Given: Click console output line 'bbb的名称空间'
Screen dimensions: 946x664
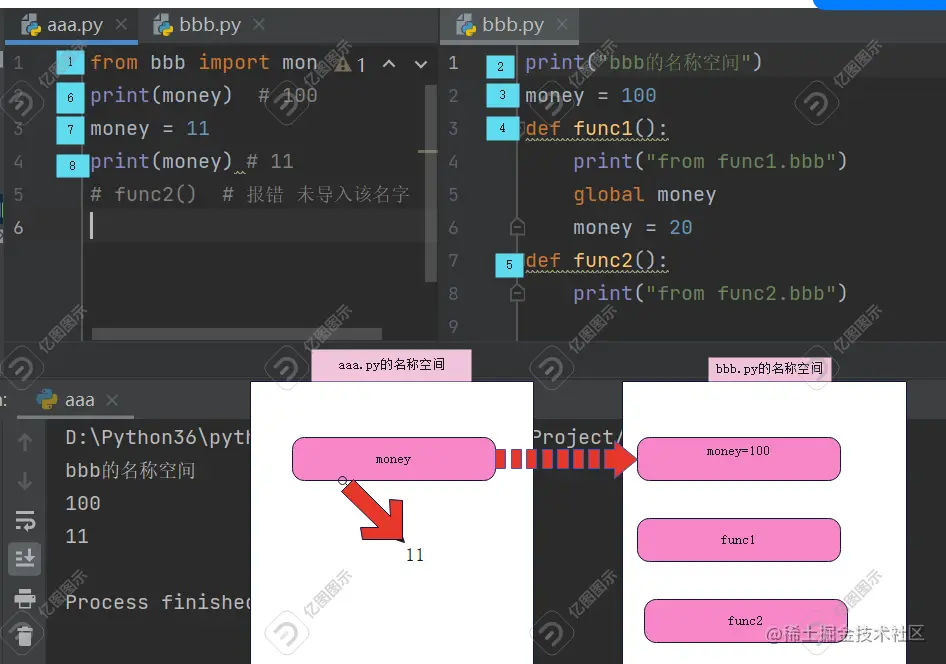Looking at the screenshot, I should [x=130, y=470].
